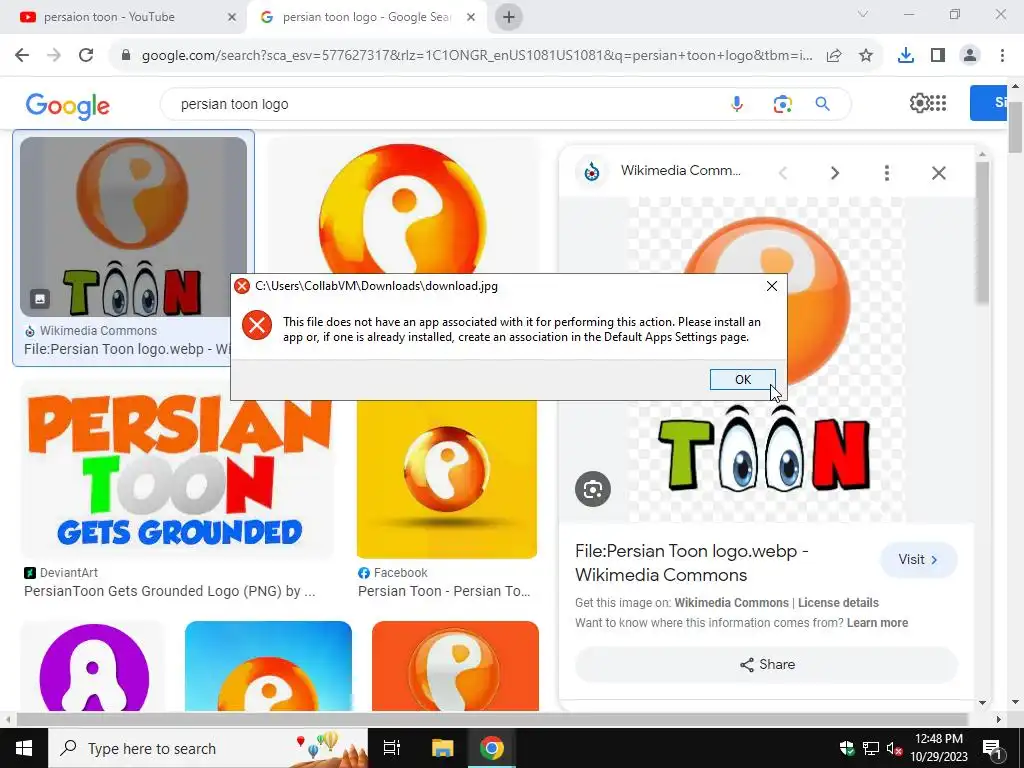Open the File:Persian Toon logo.webp result title
This screenshot has height=768, width=1024.
coord(128,349)
